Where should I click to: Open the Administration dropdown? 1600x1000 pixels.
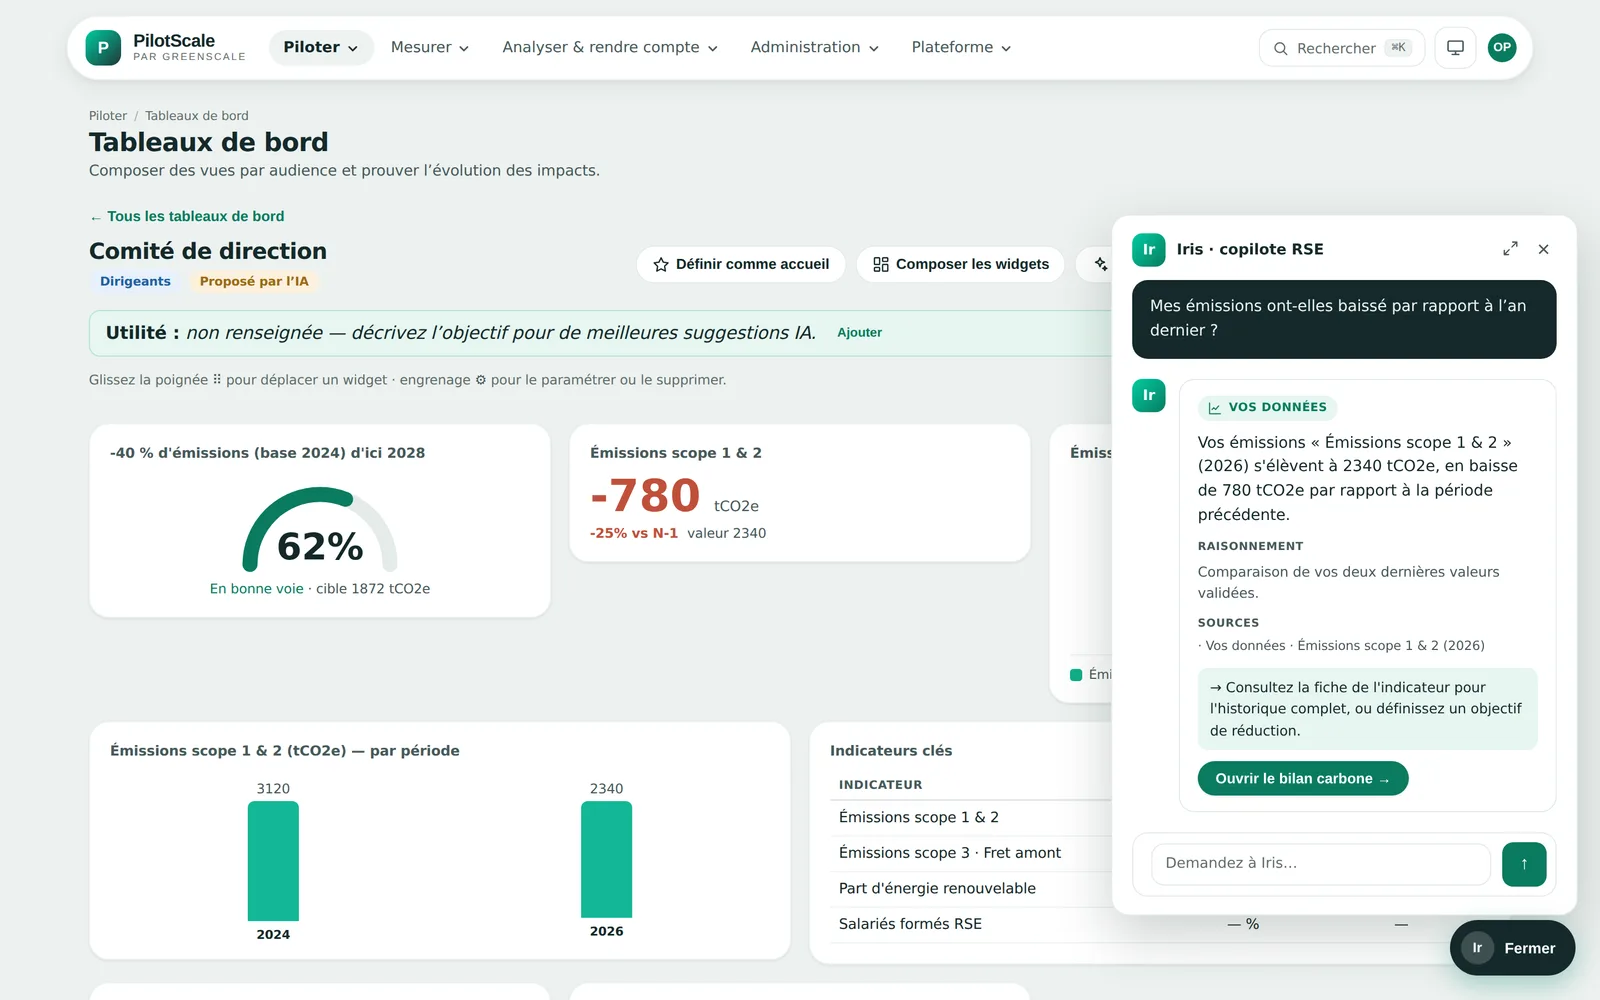815,47
